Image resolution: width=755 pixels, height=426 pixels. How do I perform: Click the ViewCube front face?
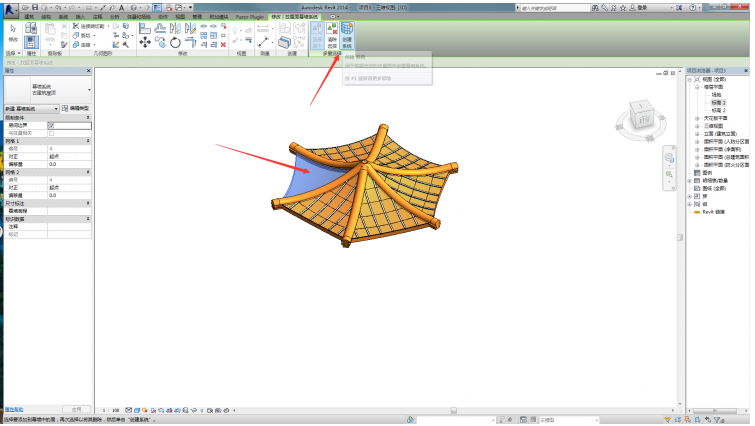click(x=643, y=119)
